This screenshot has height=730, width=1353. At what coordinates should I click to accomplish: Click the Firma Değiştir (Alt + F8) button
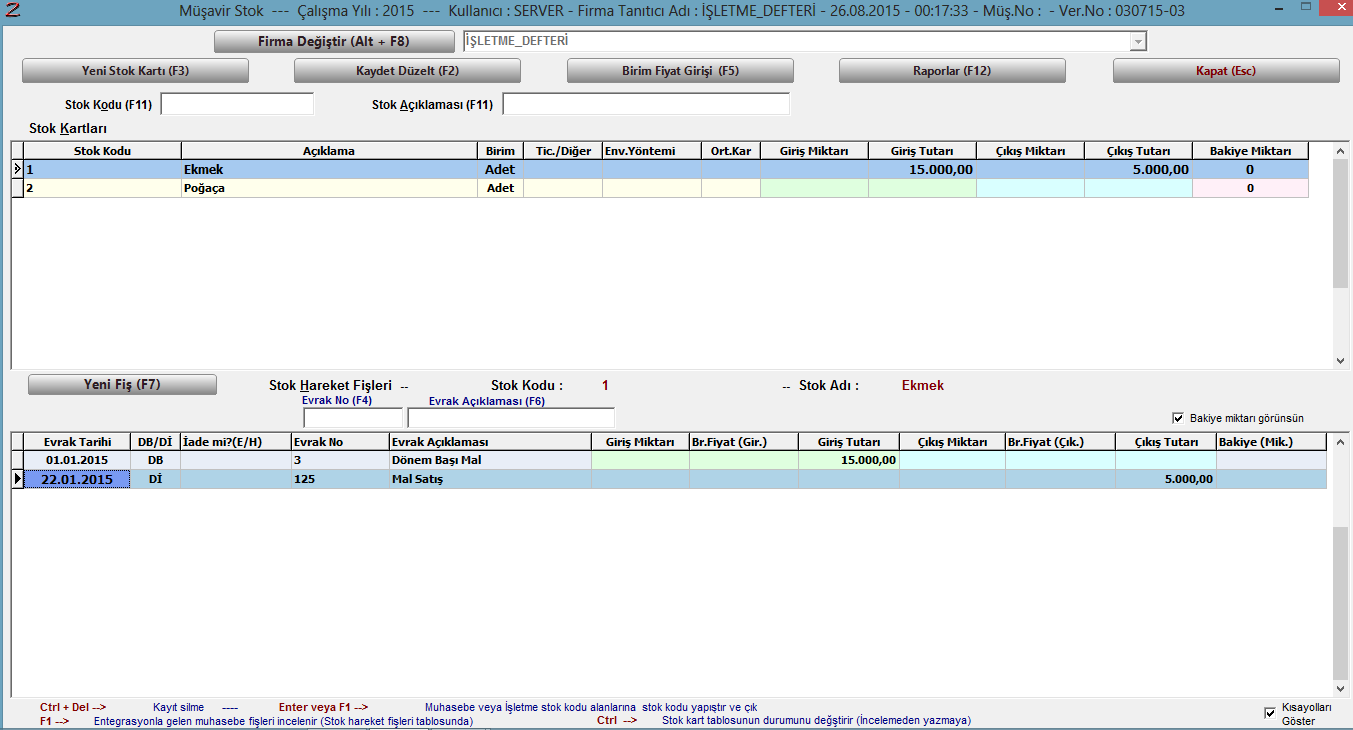pos(334,42)
